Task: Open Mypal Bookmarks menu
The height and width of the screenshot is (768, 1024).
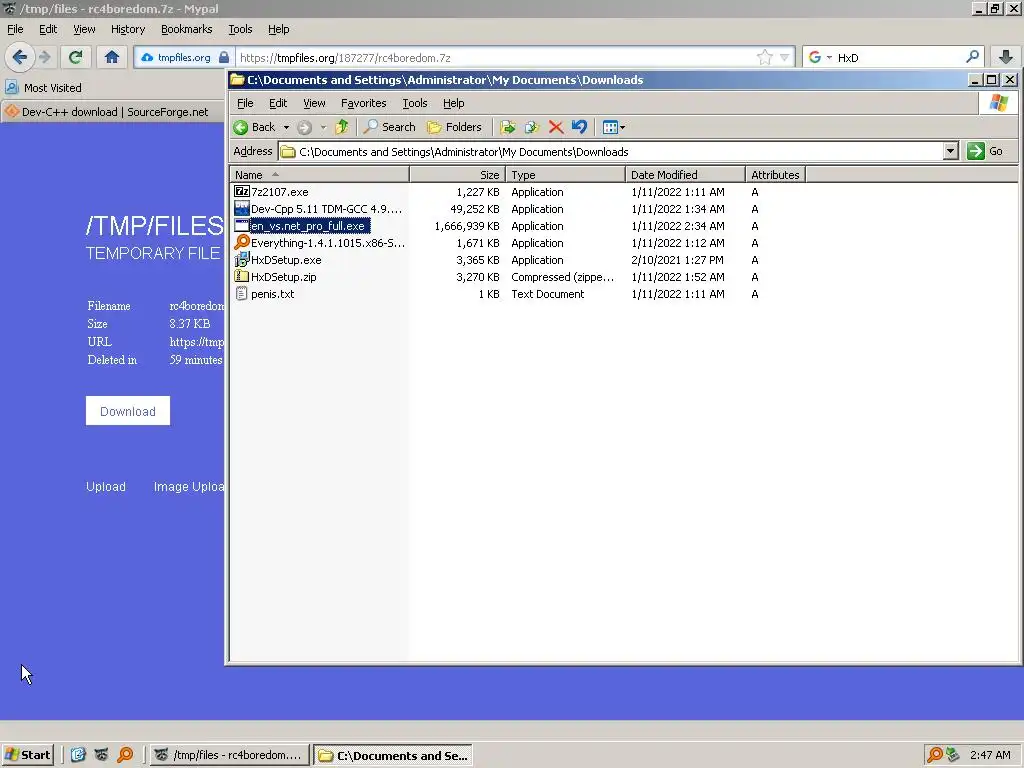Action: click(186, 29)
